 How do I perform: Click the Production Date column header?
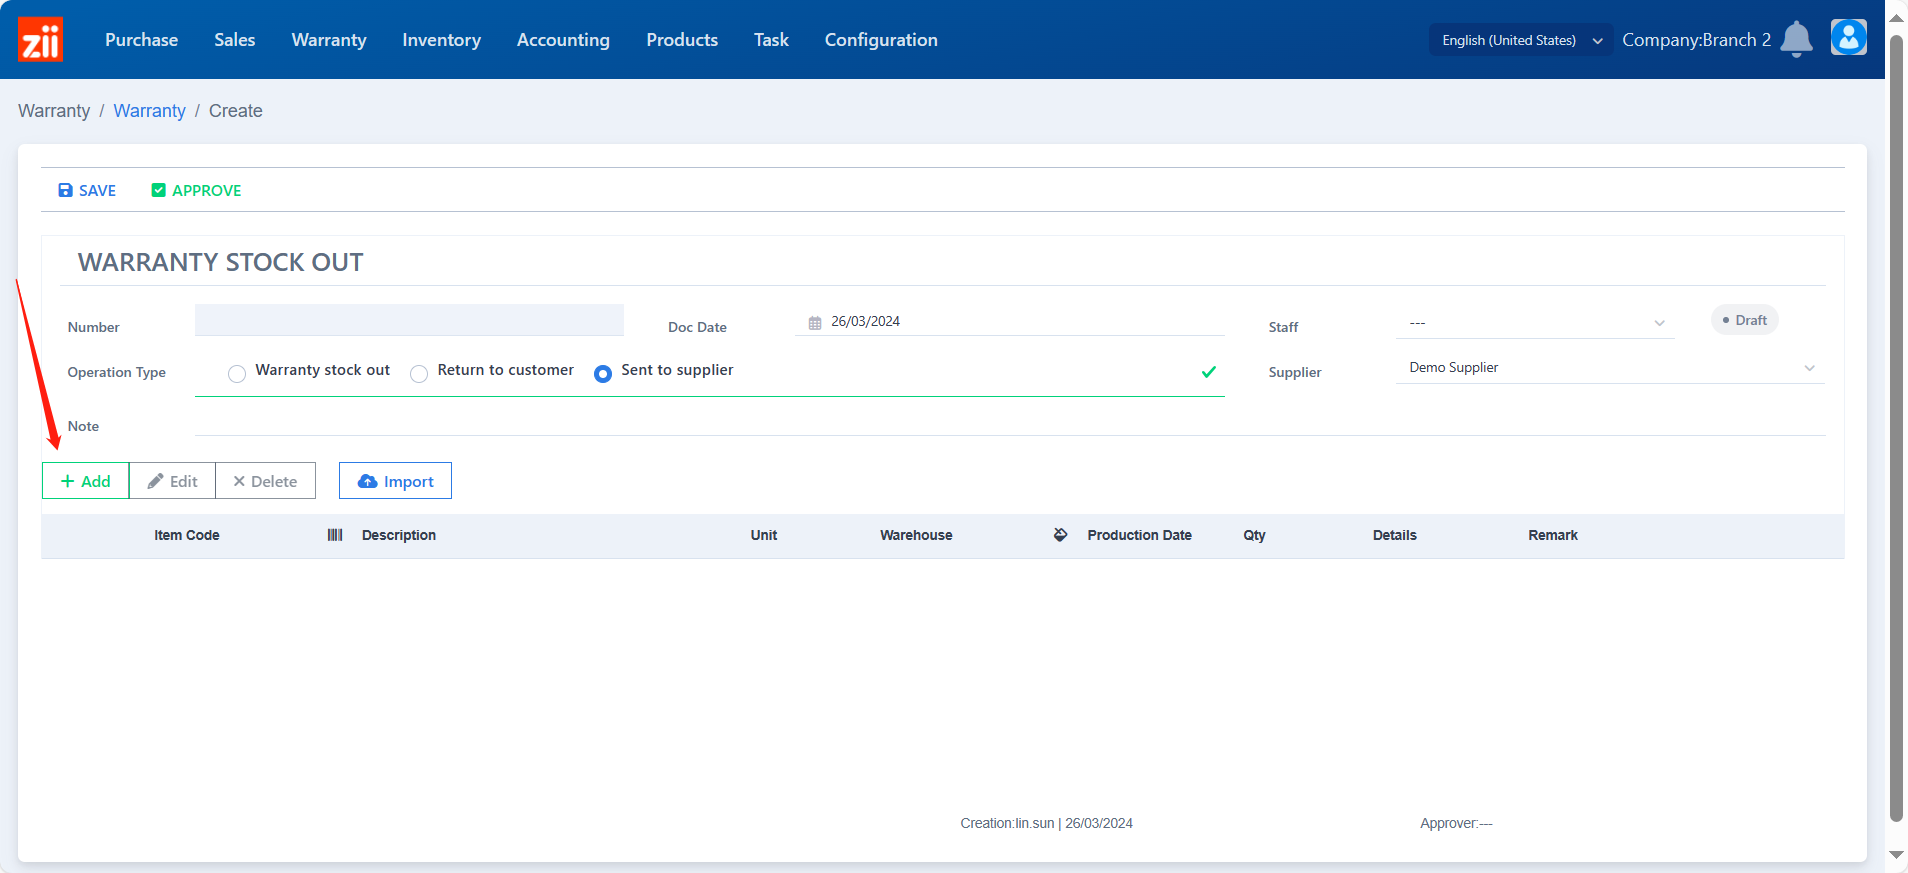pyautogui.click(x=1140, y=535)
